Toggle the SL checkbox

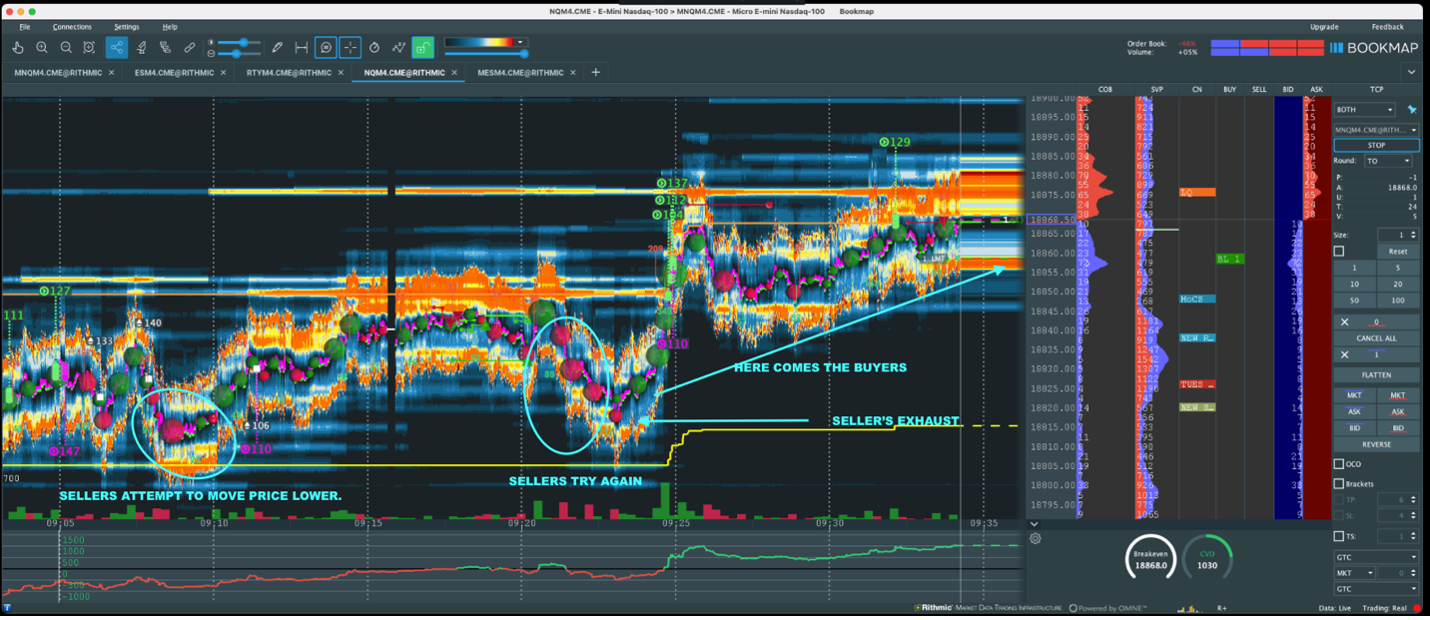point(1339,515)
